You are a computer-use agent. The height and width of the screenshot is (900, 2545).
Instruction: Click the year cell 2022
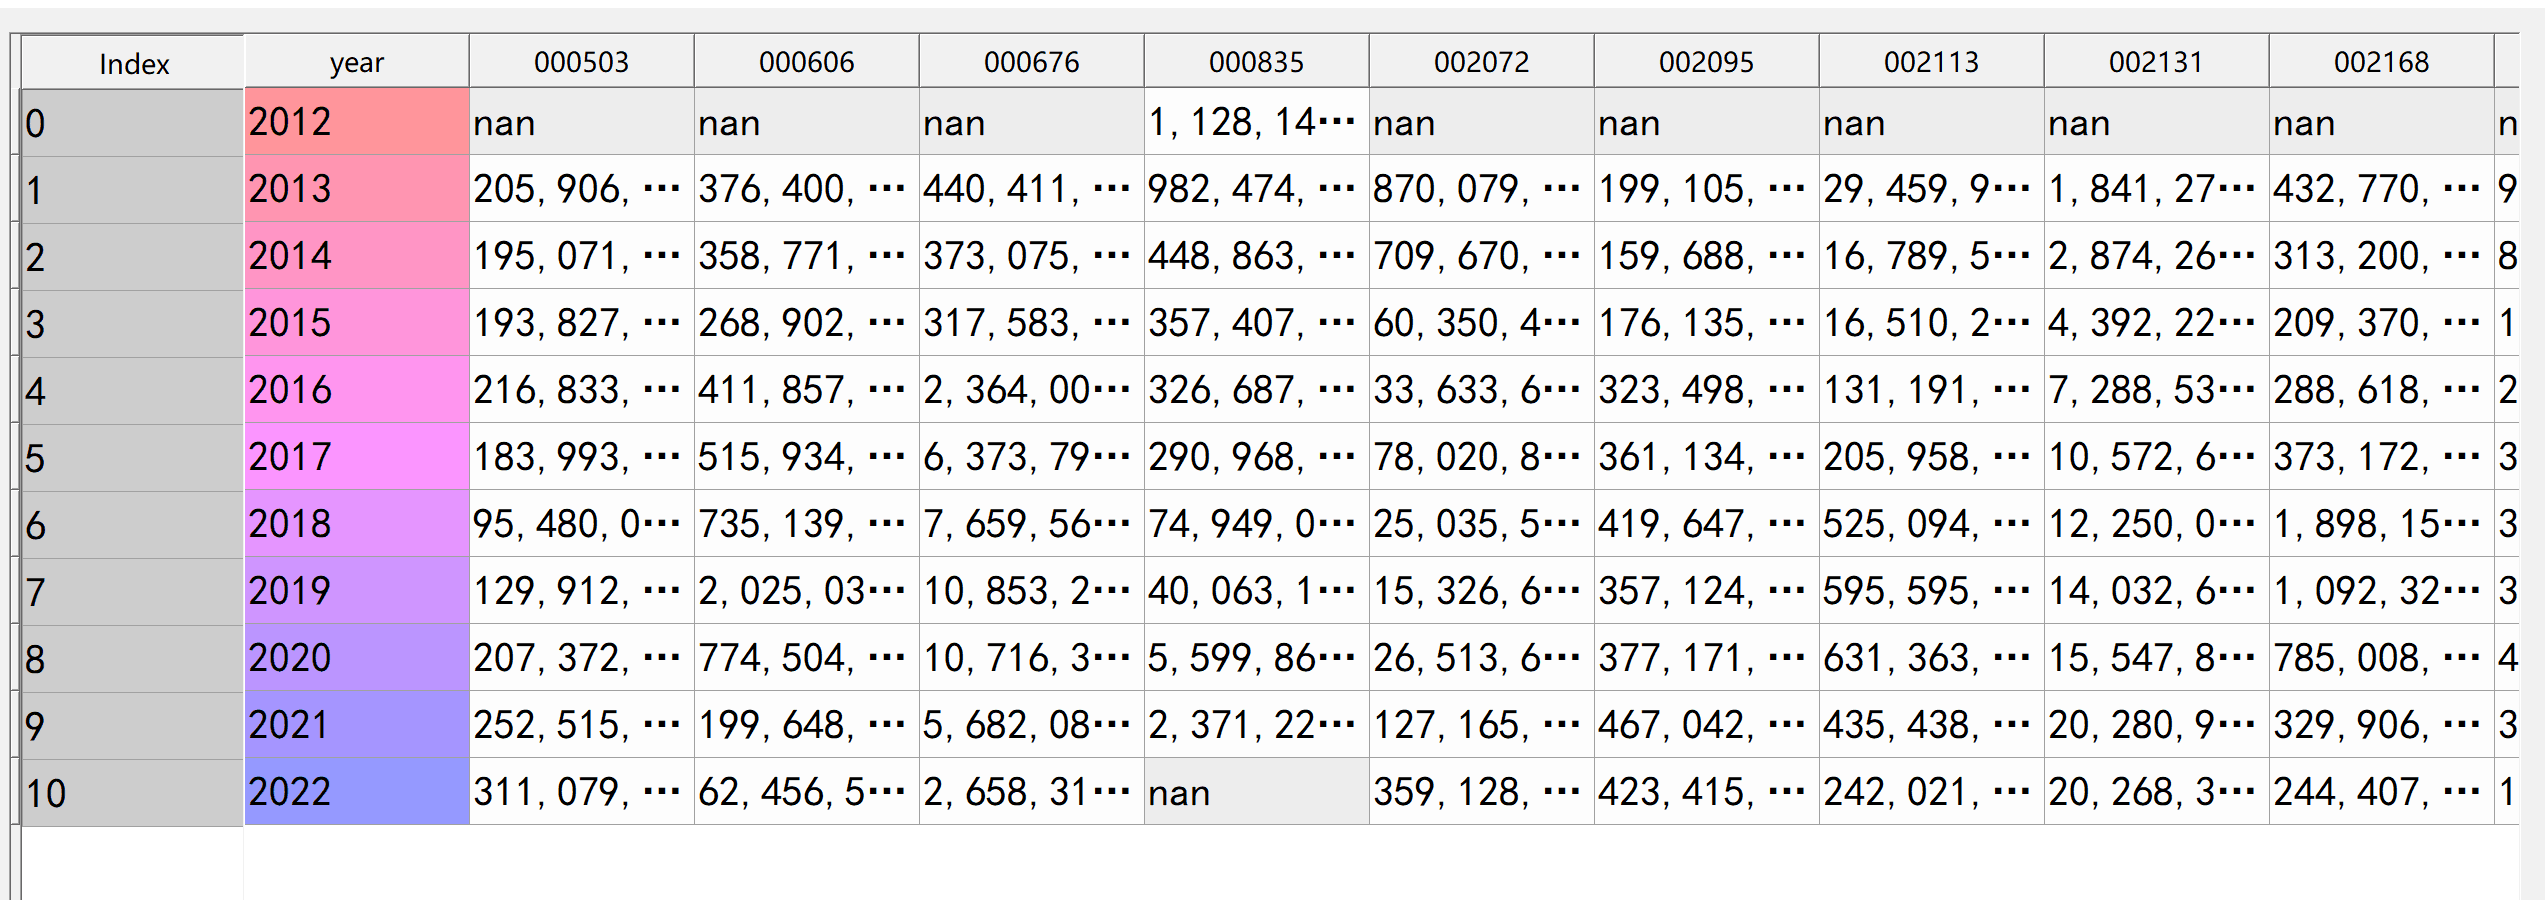click(x=357, y=792)
